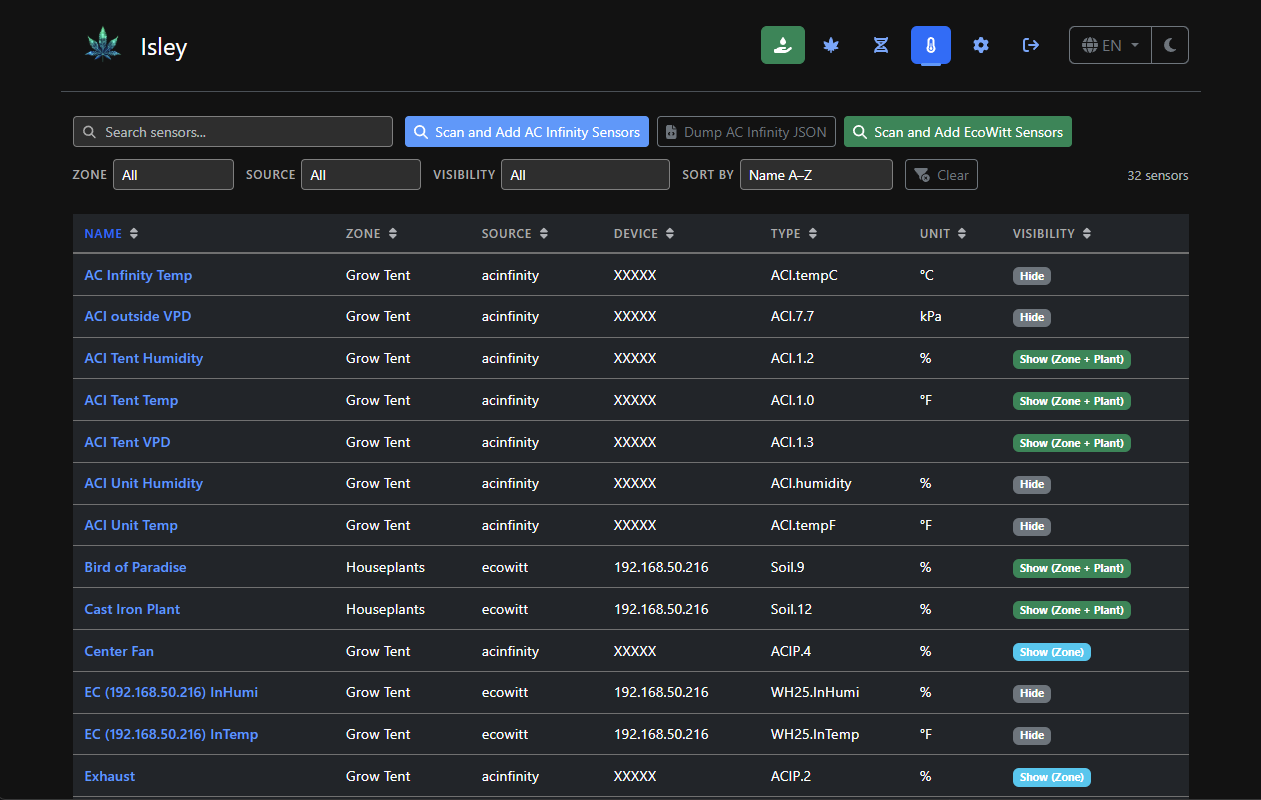Toggle the Hide badge for AC Infinity Temp
Image resolution: width=1261 pixels, height=800 pixels.
1032,276
